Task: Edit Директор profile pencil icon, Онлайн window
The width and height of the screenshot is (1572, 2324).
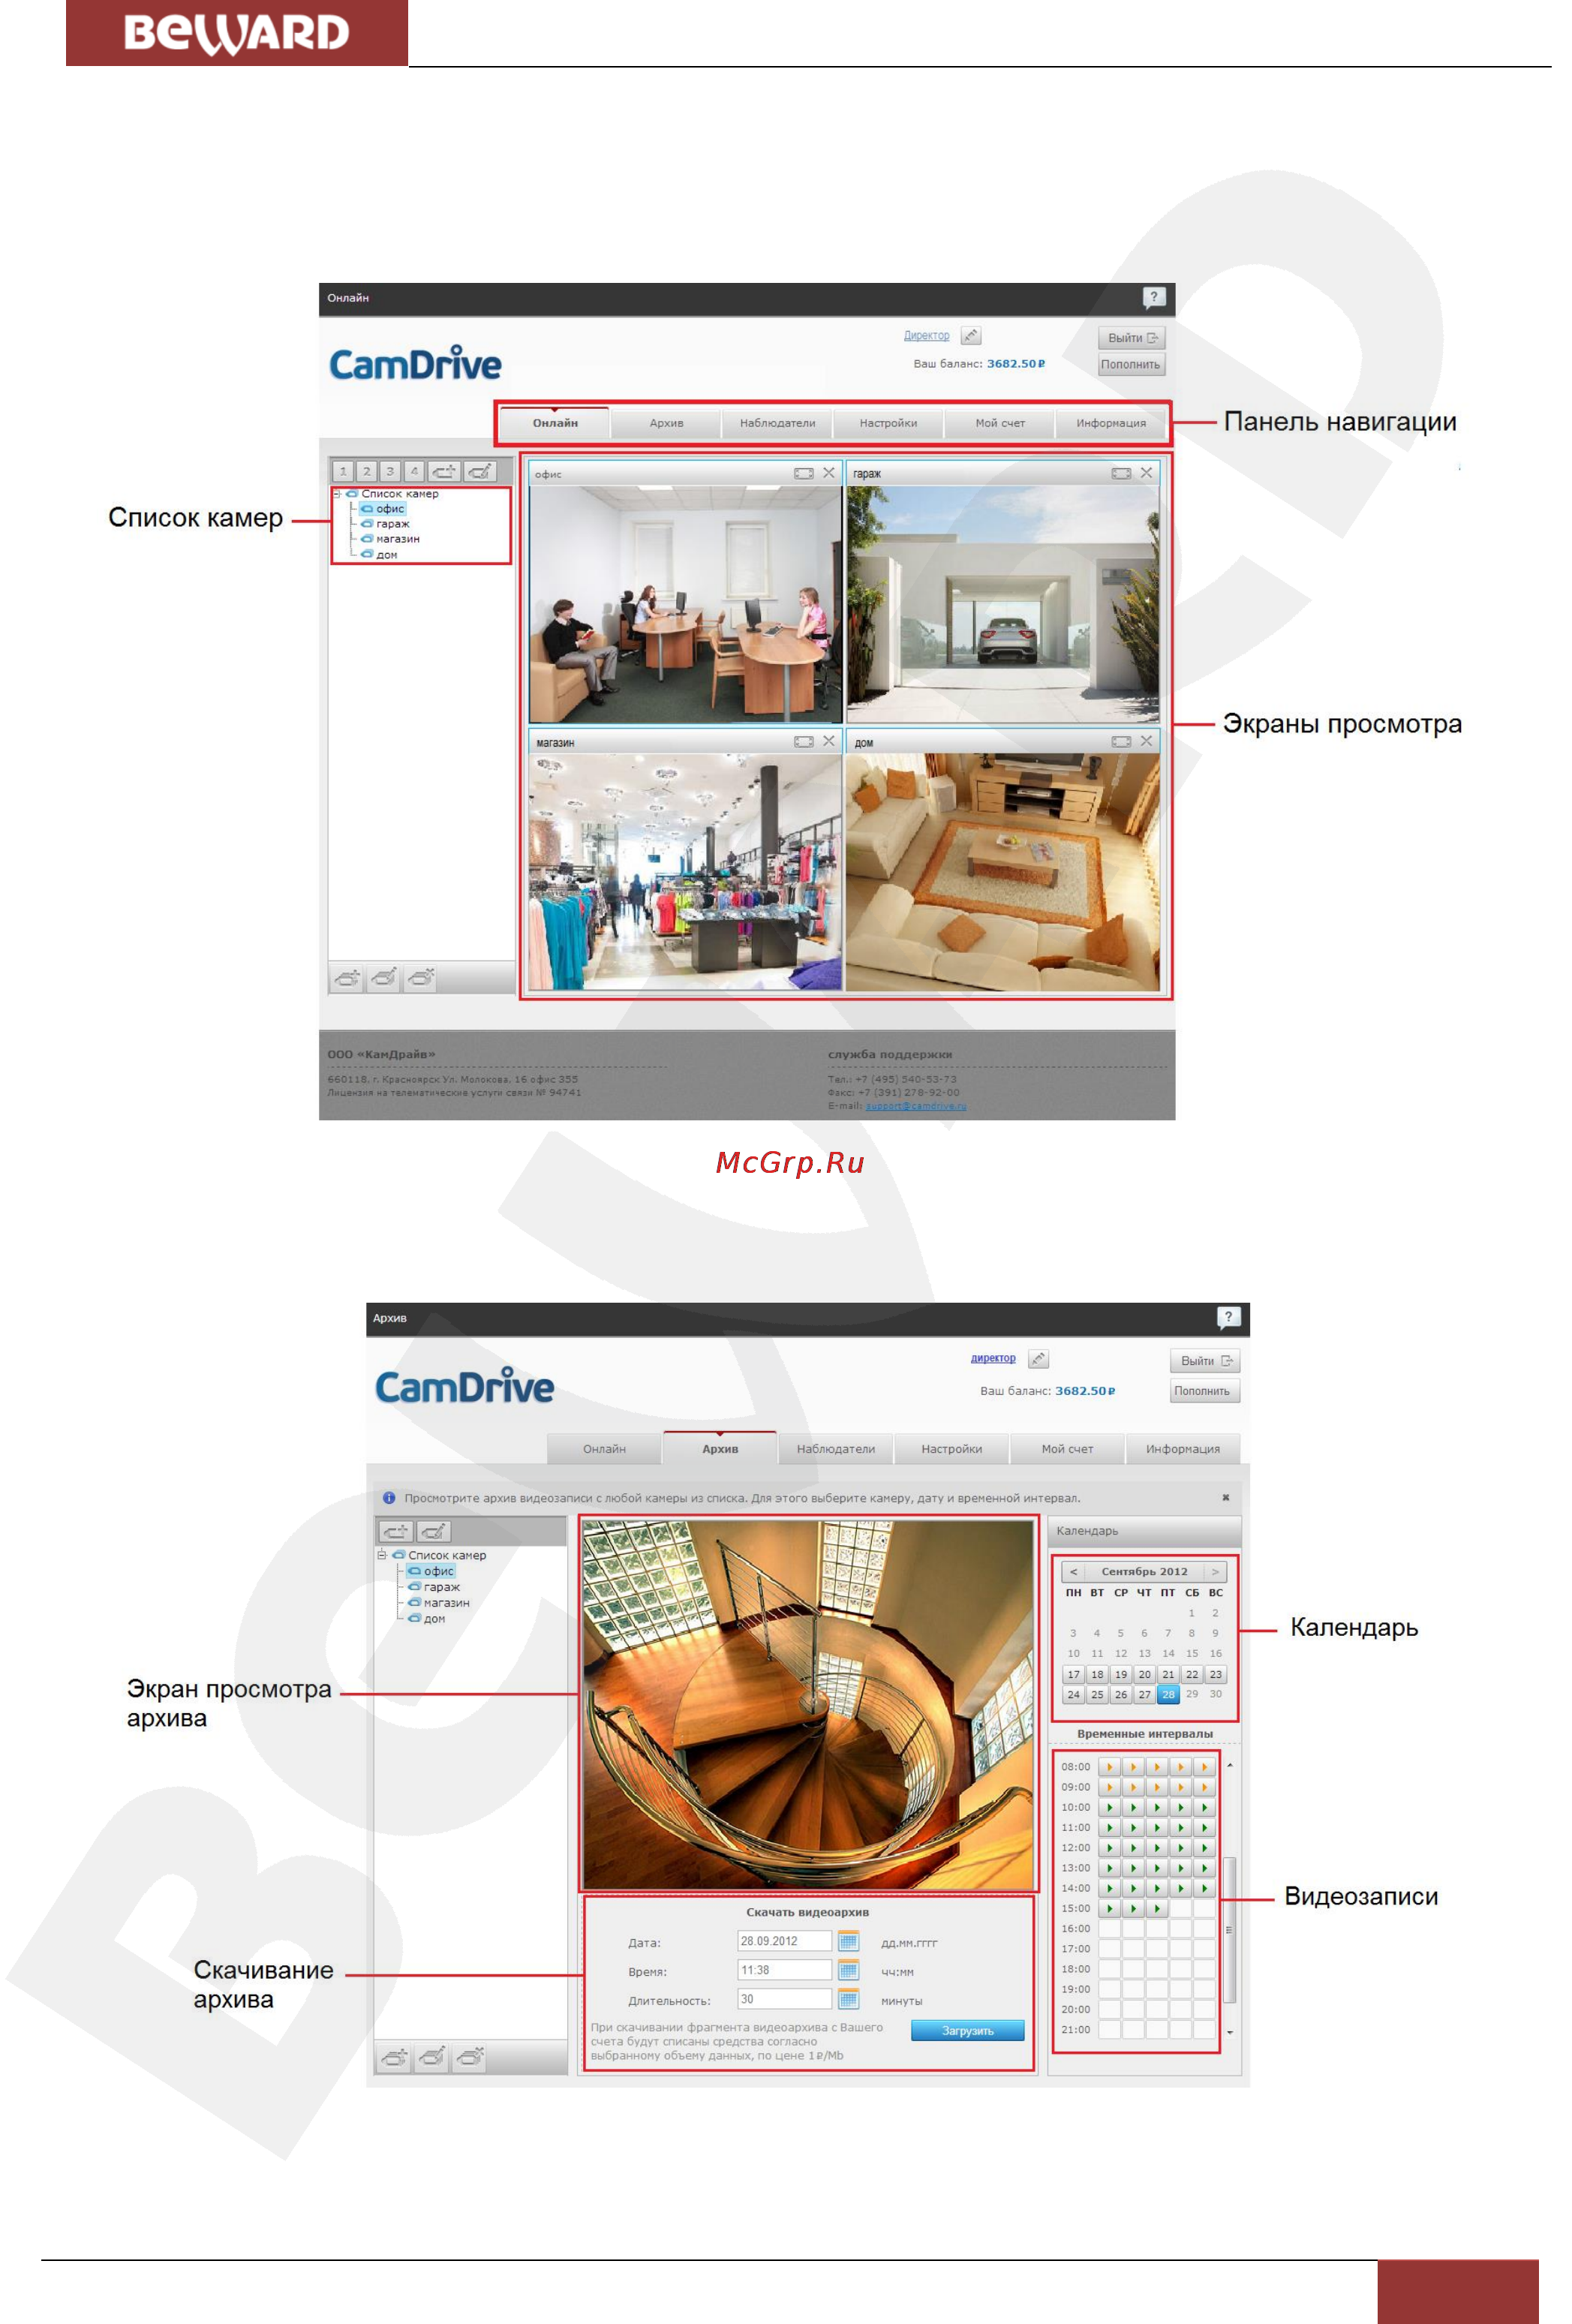Action: (x=971, y=335)
